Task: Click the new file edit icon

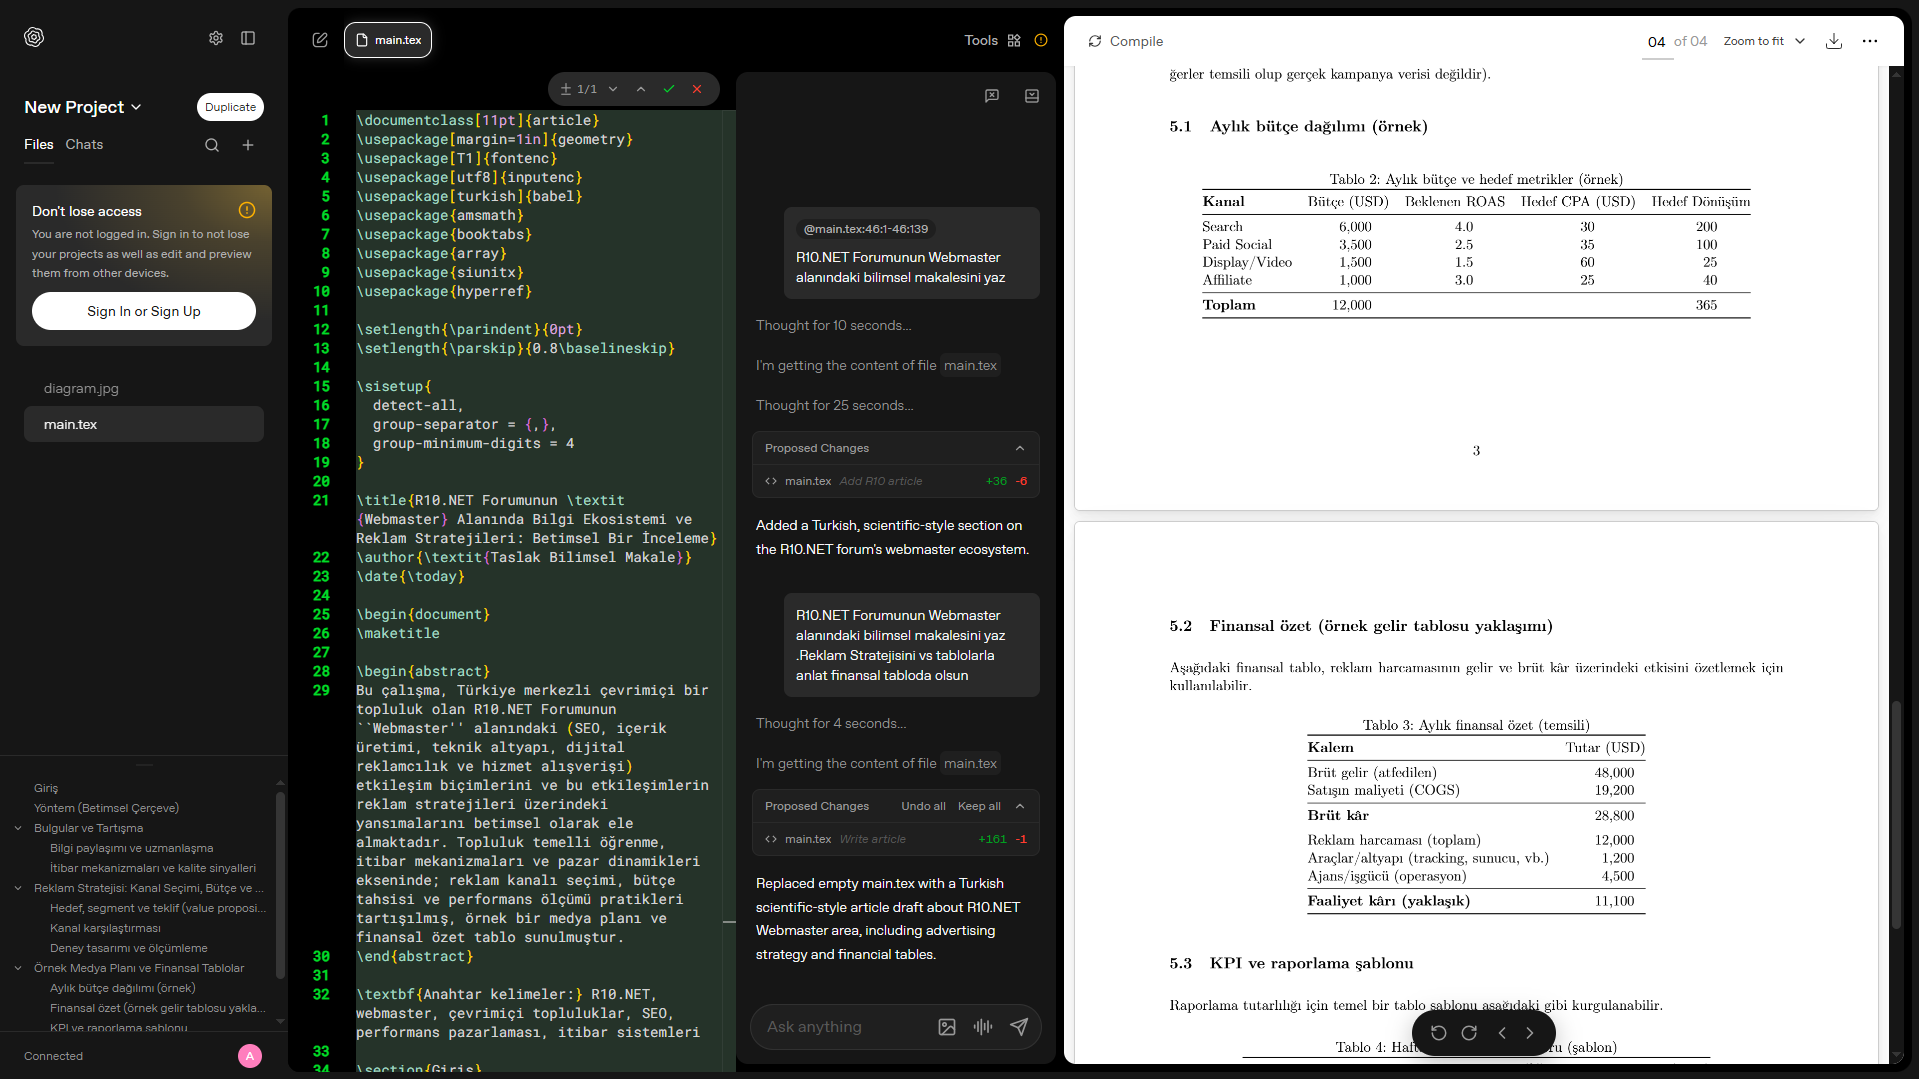Action: [x=320, y=40]
